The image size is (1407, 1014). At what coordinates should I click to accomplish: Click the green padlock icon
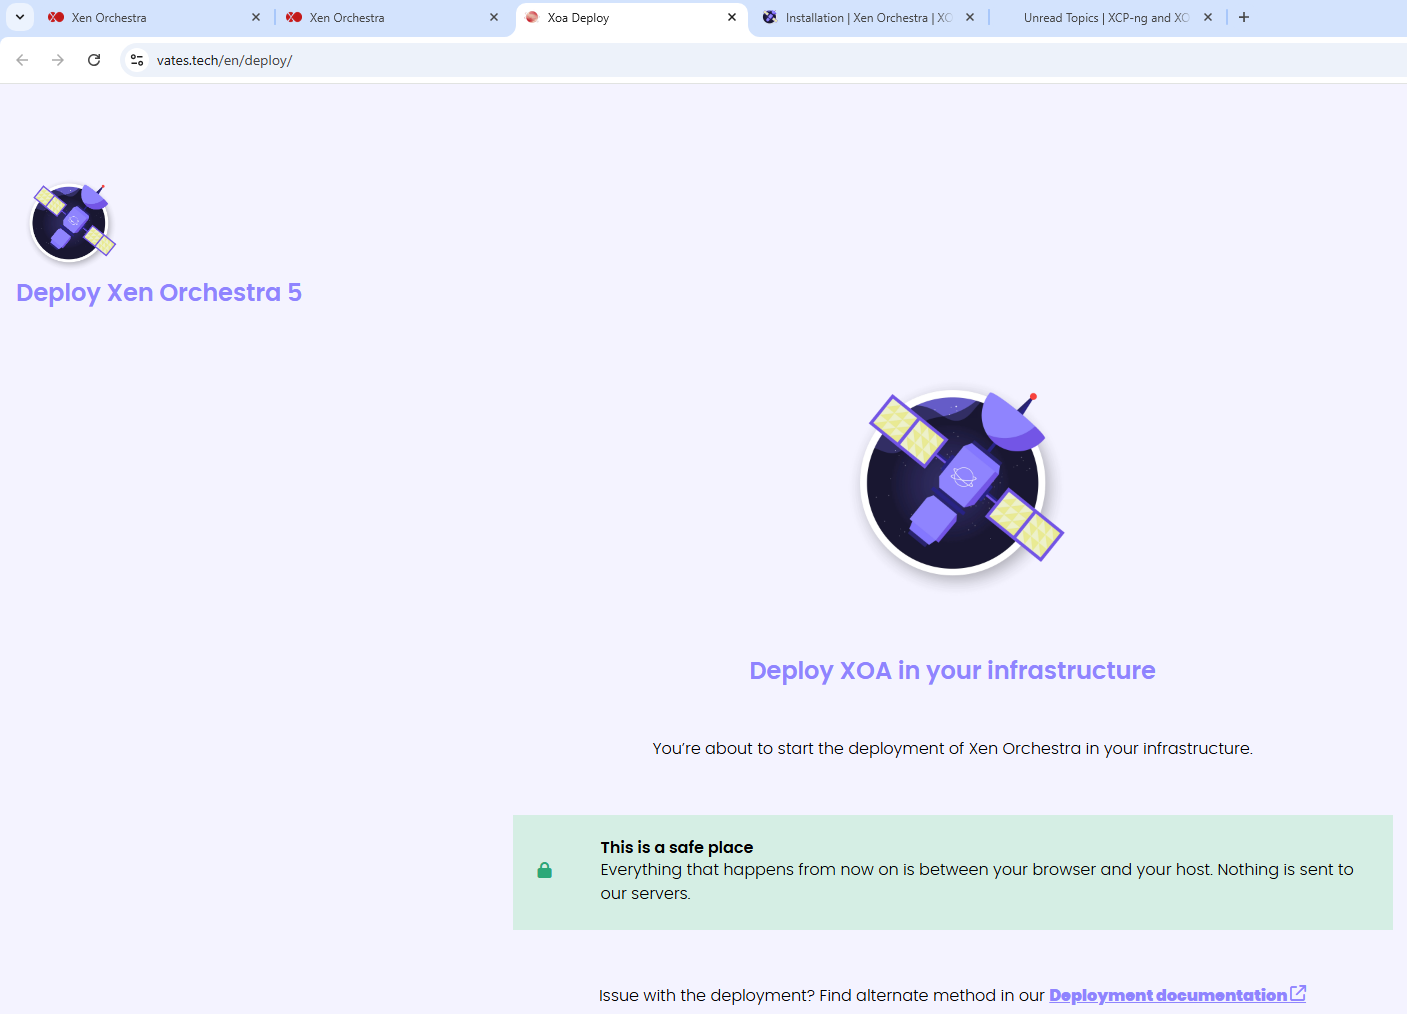pos(544,871)
